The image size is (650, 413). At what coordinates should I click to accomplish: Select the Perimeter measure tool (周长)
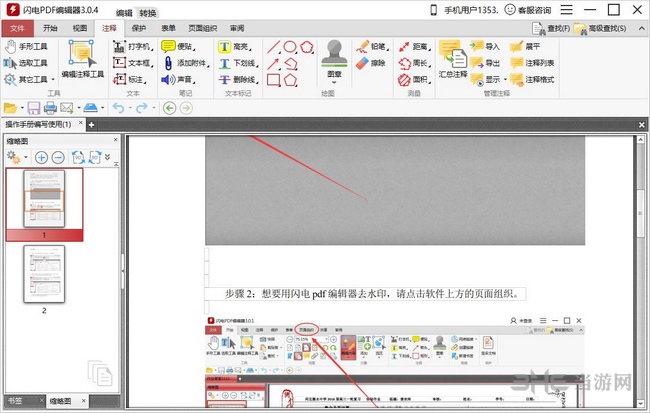[414, 63]
